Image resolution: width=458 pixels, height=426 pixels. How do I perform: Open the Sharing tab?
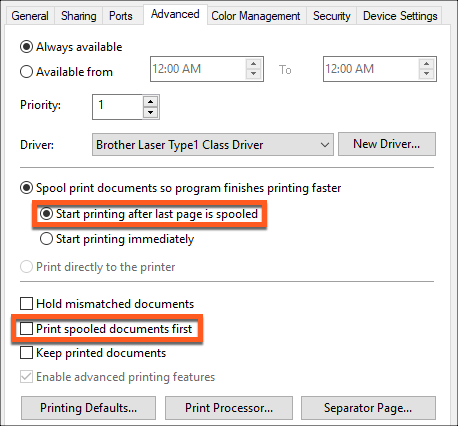coord(79,16)
